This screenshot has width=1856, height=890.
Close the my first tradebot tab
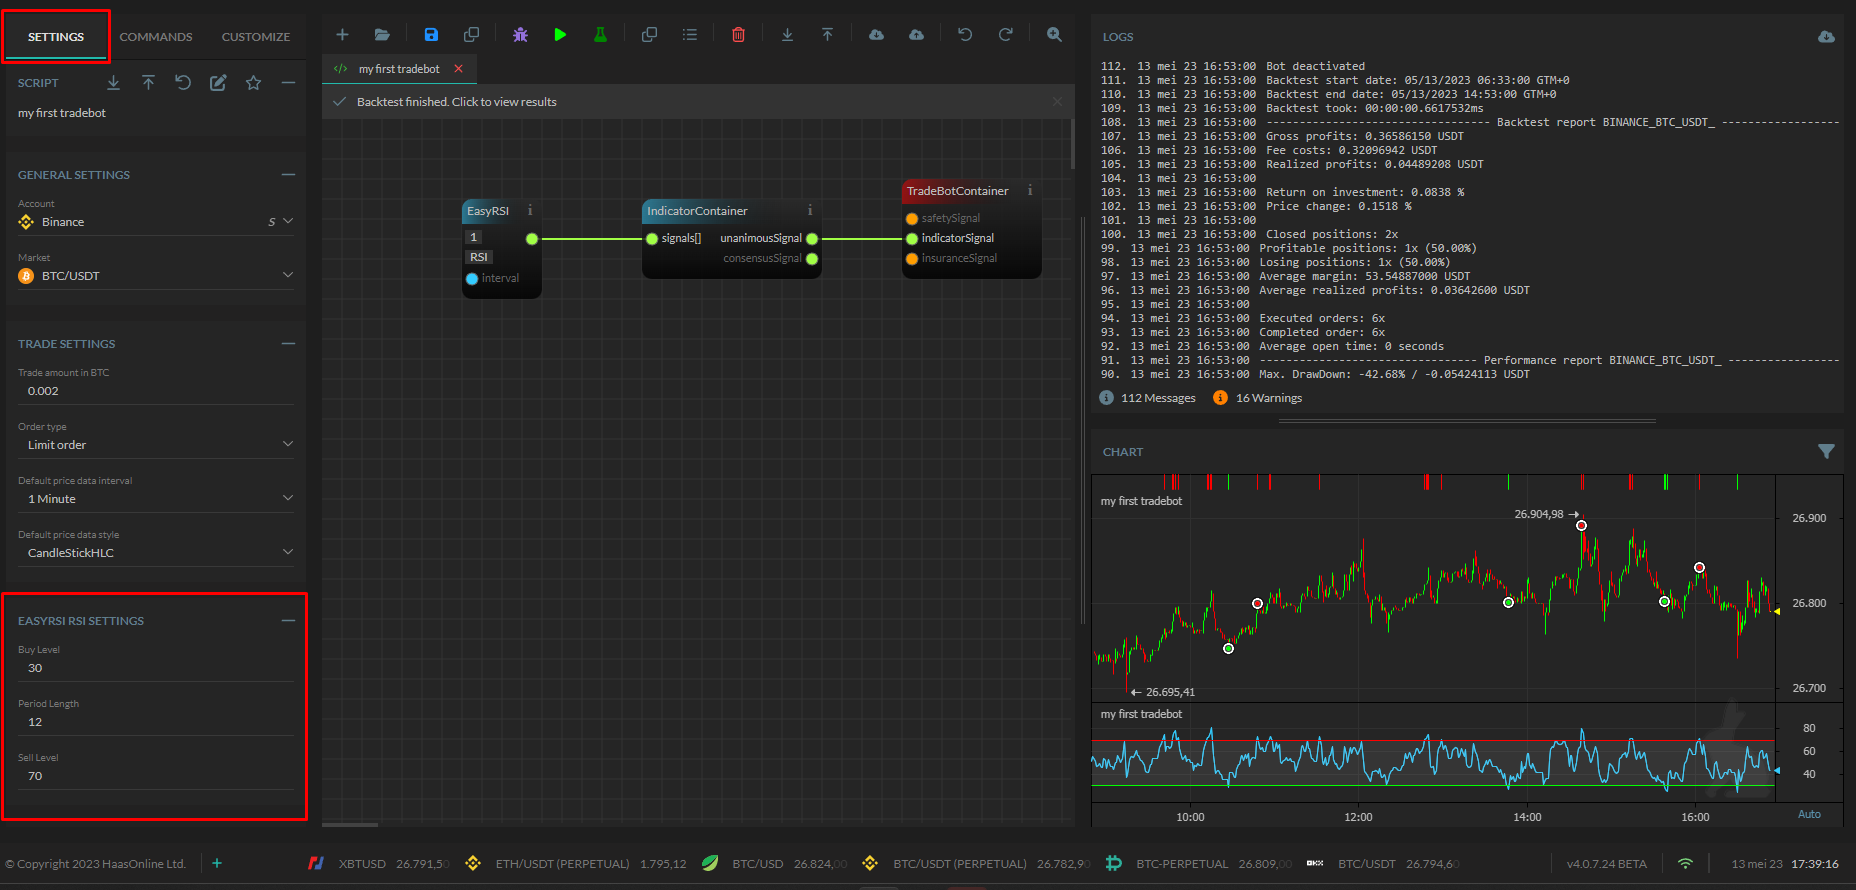[x=459, y=69]
